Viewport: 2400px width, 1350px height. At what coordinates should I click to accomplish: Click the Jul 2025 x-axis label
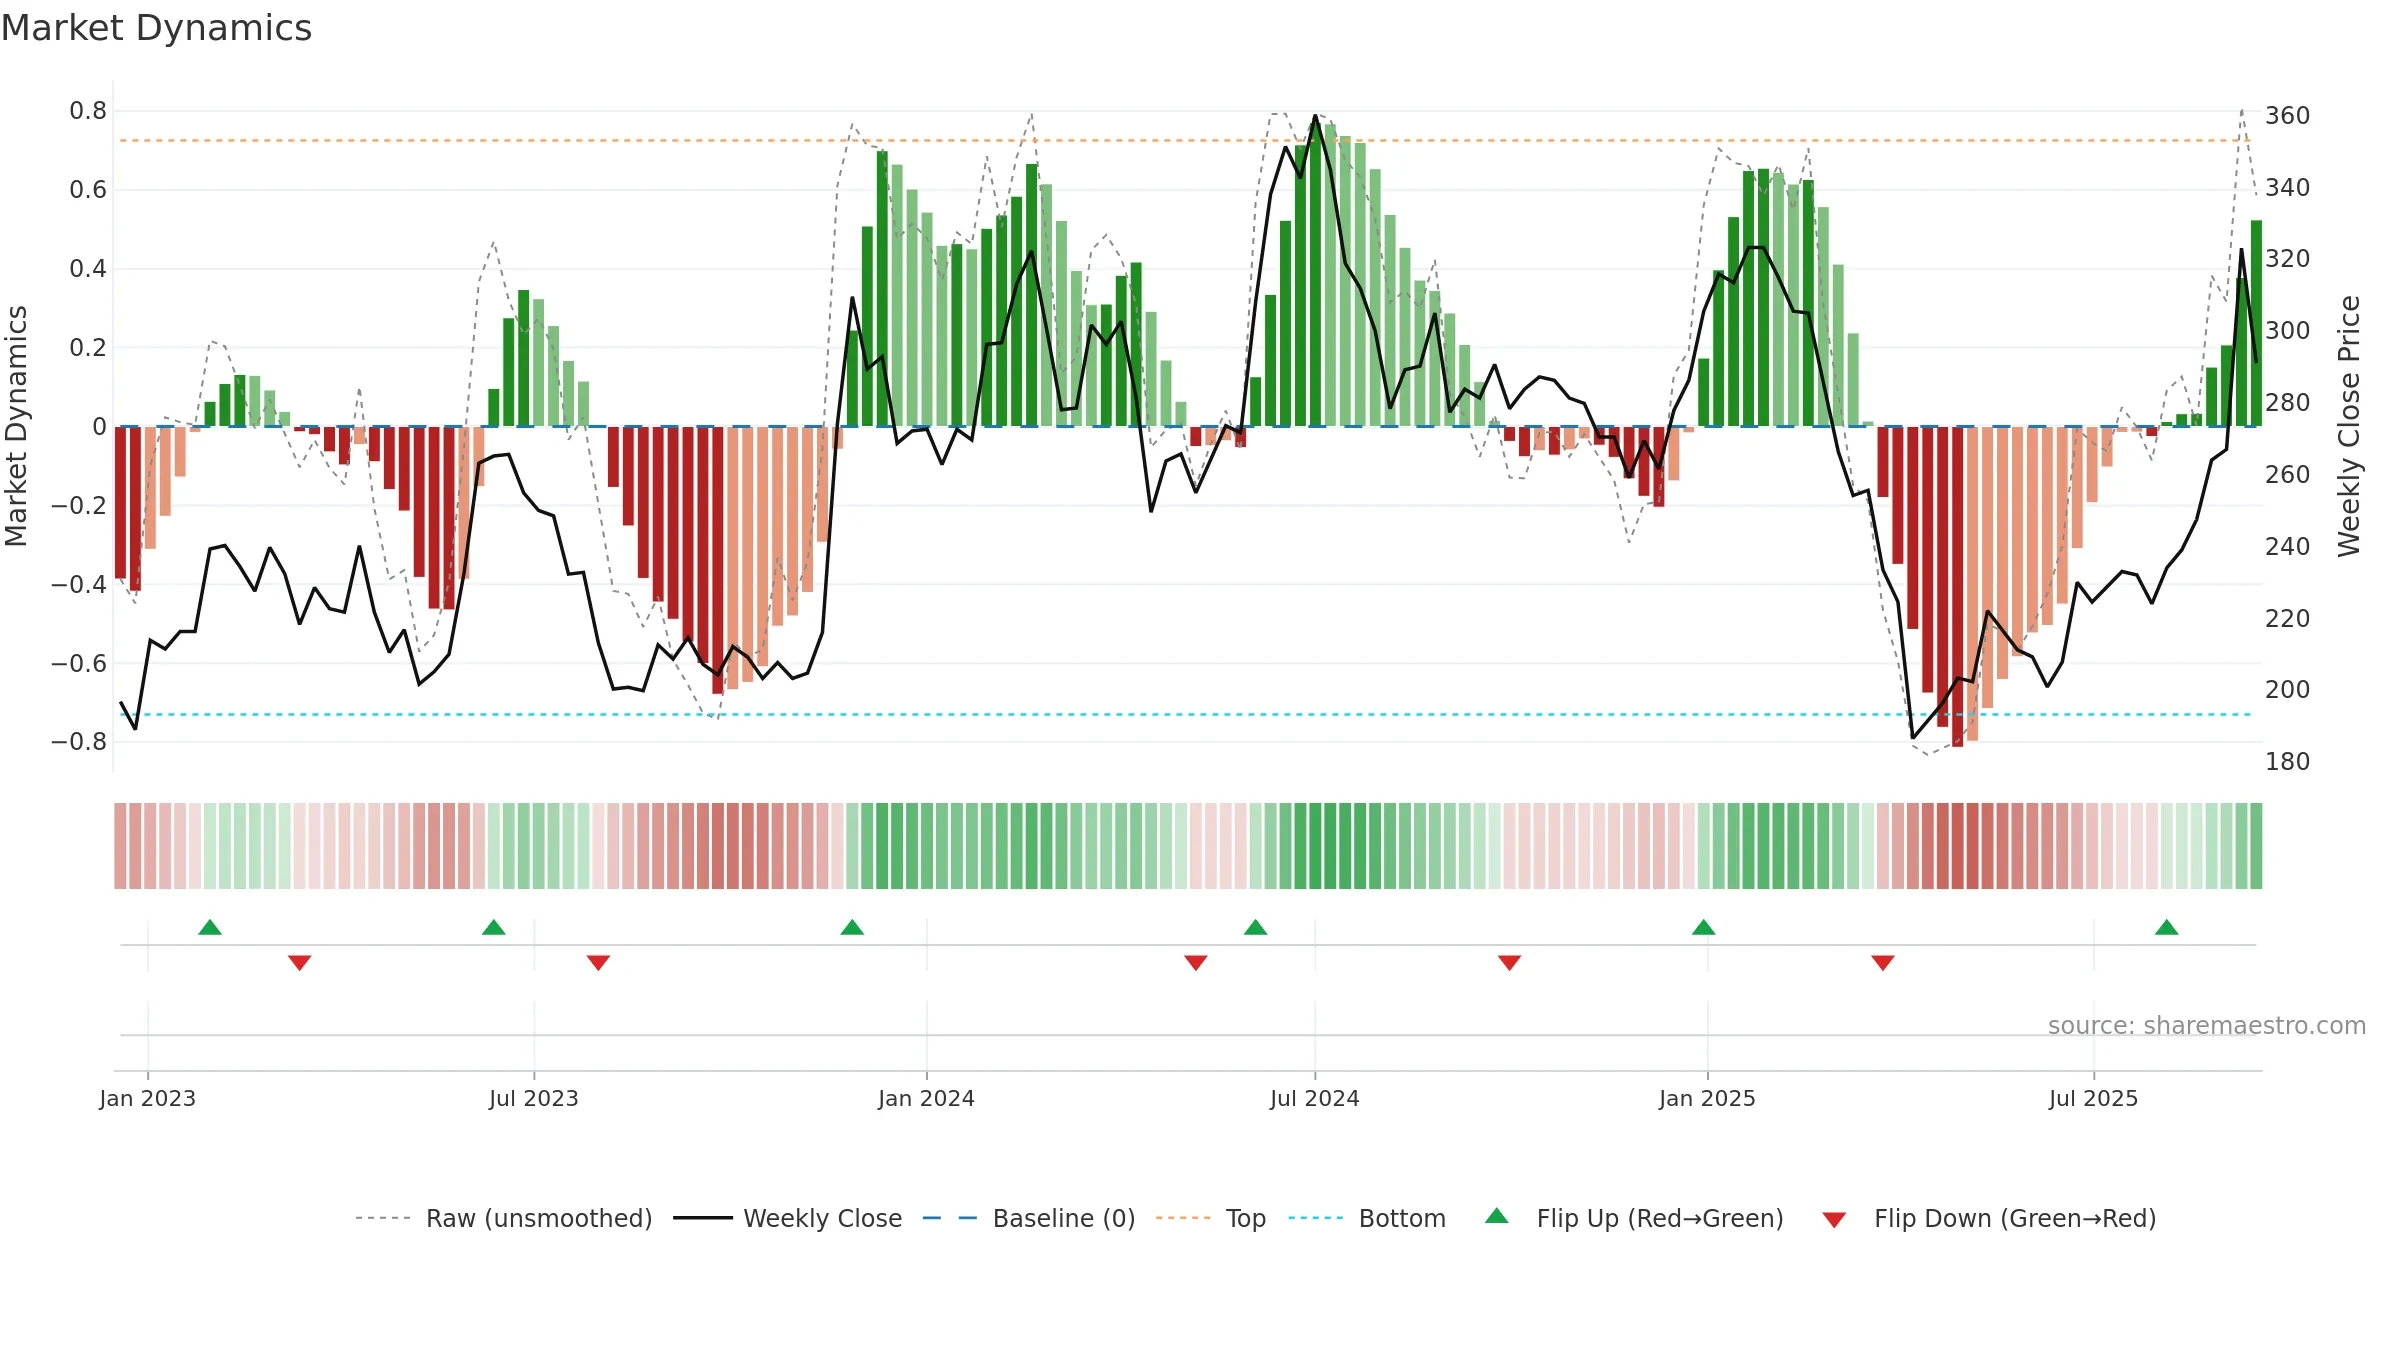pyautogui.click(x=2094, y=1098)
